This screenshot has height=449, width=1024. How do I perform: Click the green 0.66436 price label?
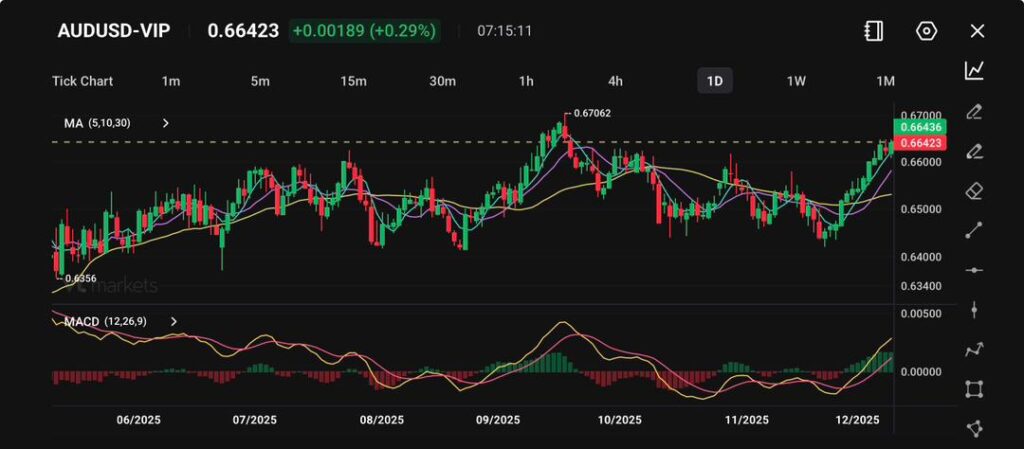click(921, 128)
